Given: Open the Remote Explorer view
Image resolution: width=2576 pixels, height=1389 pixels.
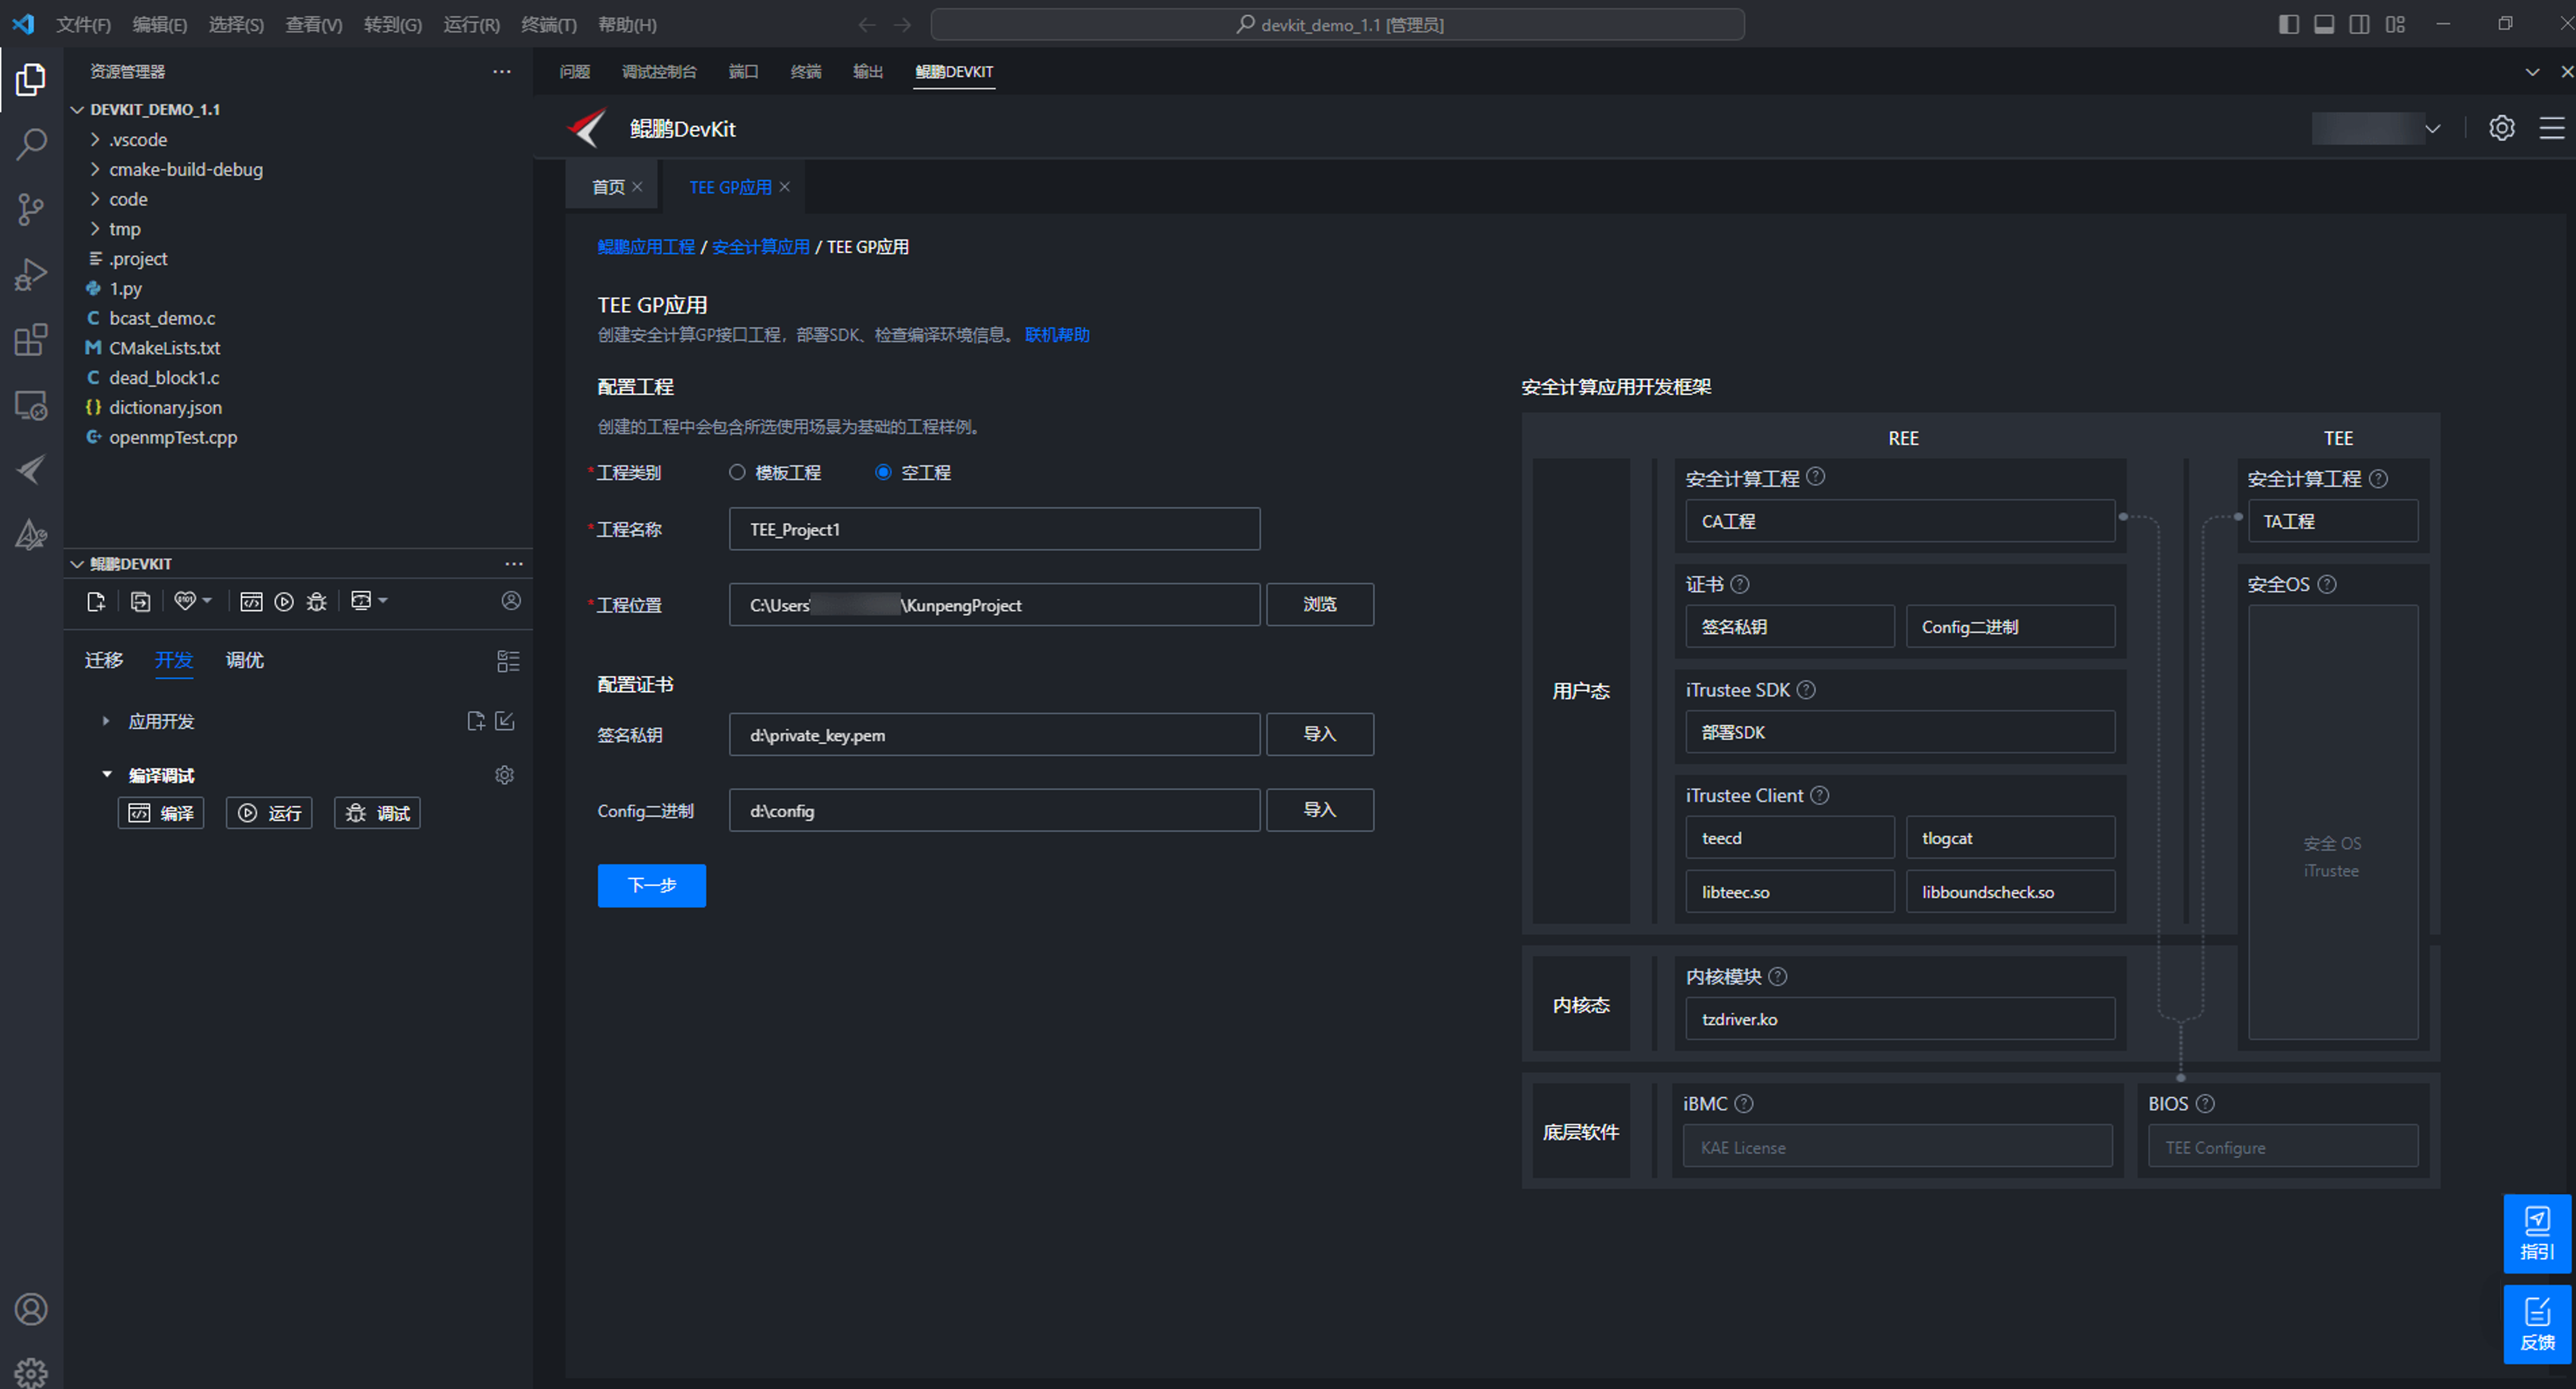Looking at the screenshot, I should click(x=31, y=405).
